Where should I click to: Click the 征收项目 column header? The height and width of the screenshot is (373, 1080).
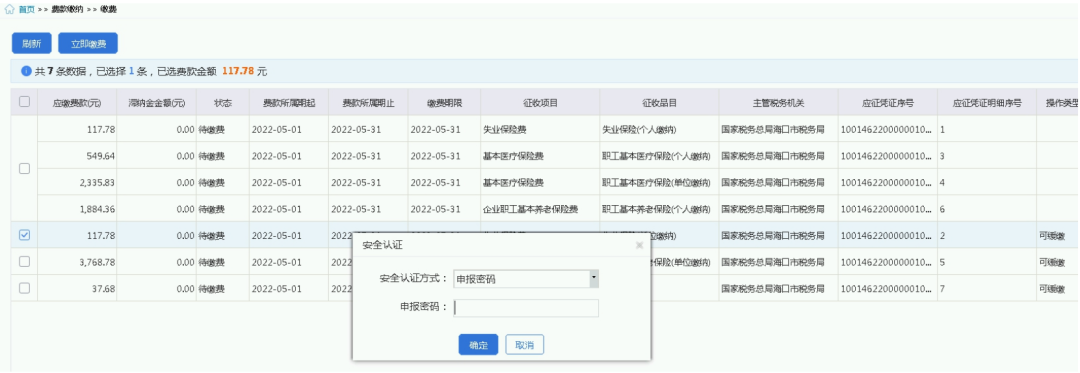click(x=540, y=103)
